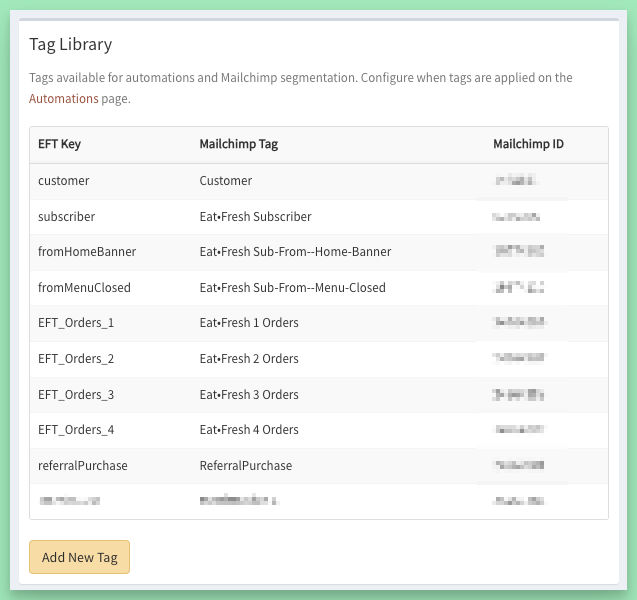637x600 pixels.
Task: Click the fromHomeBanner key cell
Action: click(x=87, y=252)
